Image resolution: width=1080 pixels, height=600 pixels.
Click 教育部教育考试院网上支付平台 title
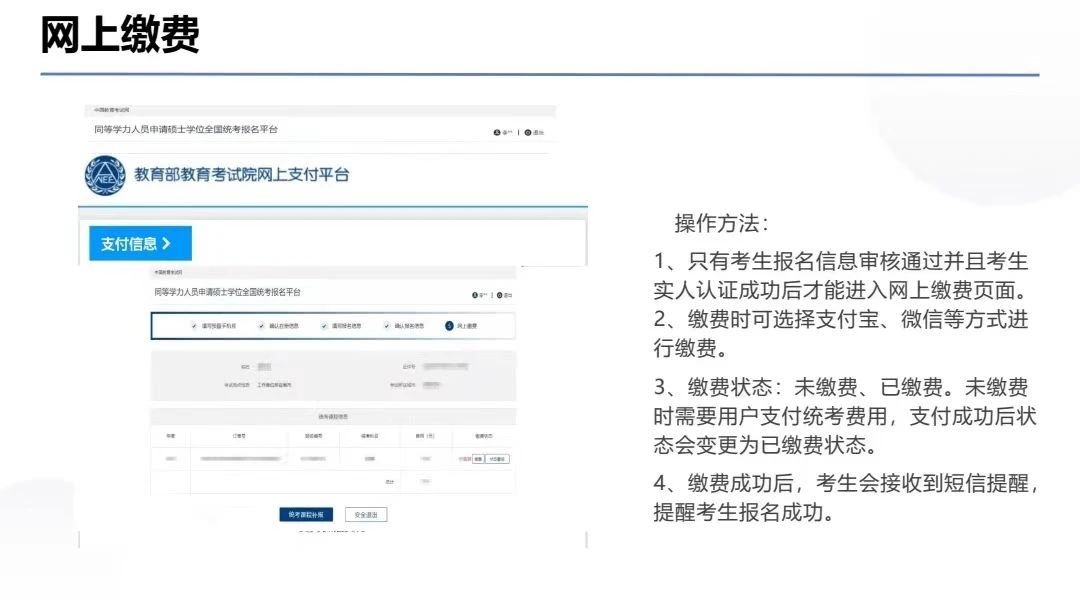(242, 175)
